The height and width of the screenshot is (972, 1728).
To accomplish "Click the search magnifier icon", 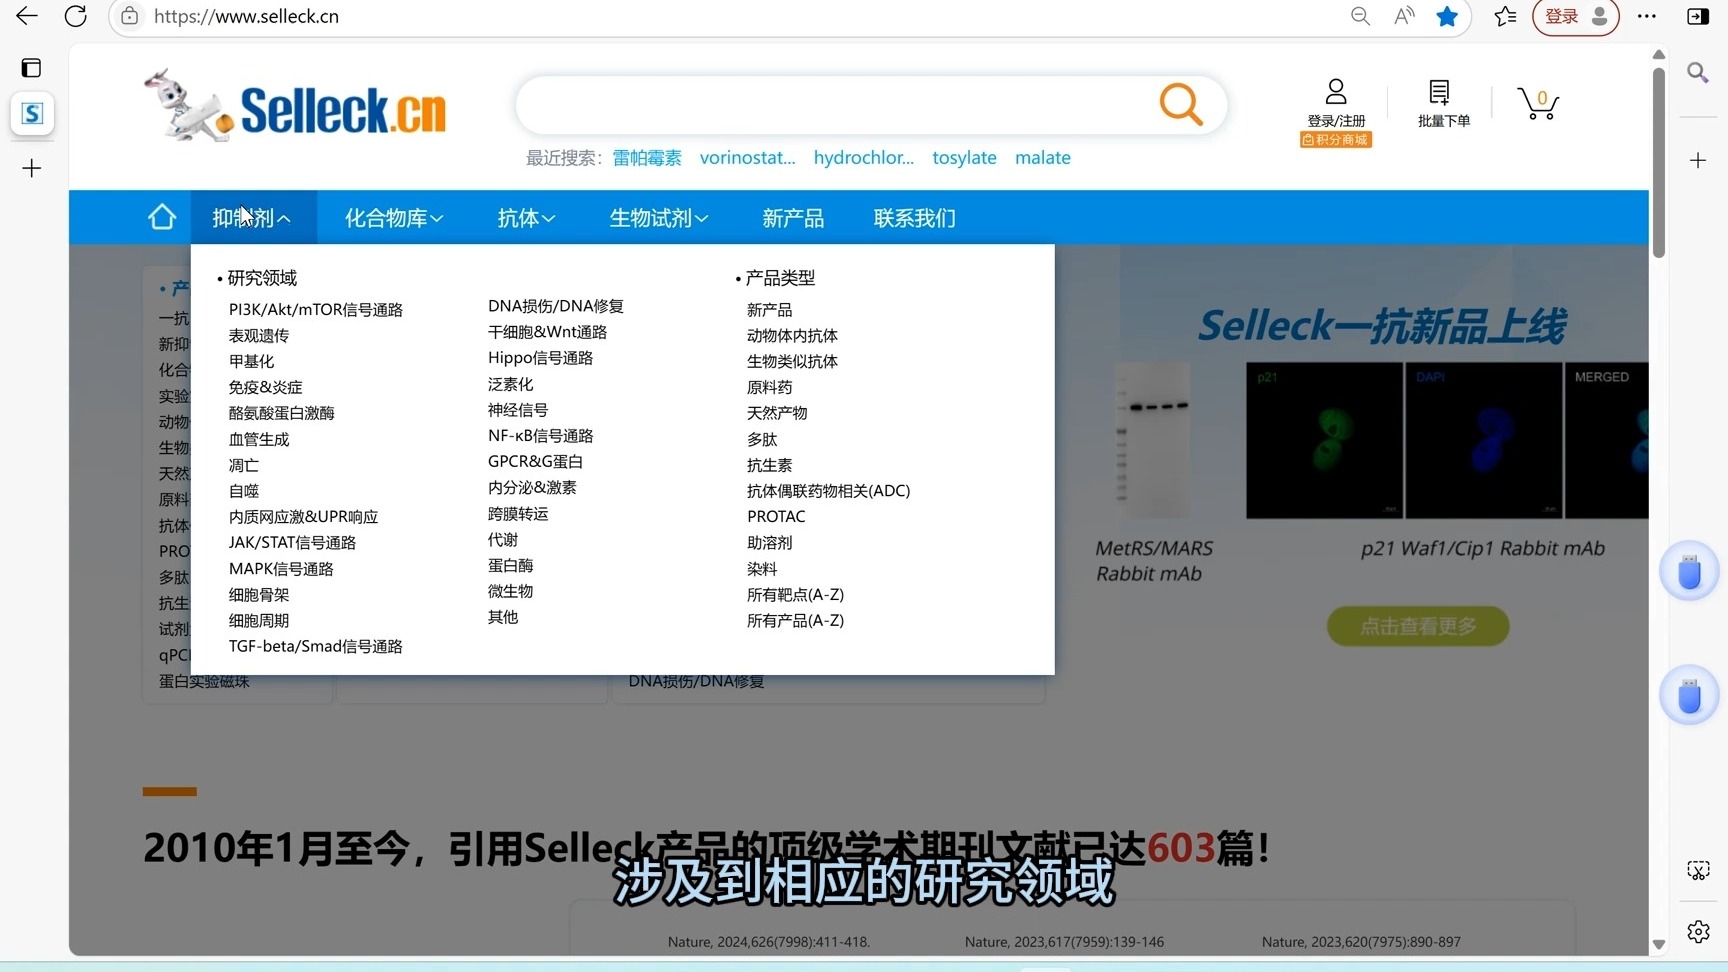I will (x=1180, y=105).
